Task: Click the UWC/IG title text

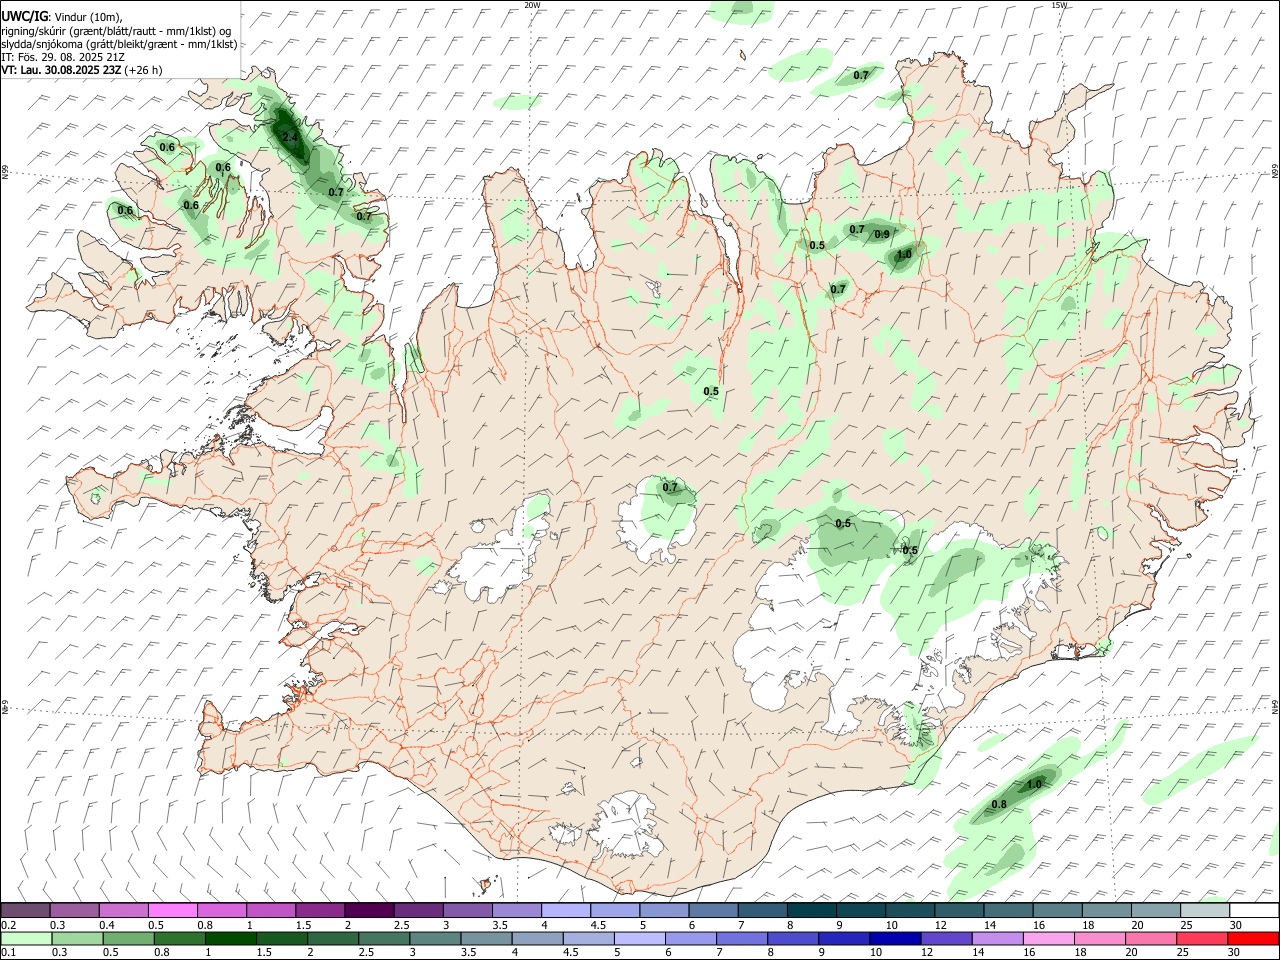Action: coord(24,17)
